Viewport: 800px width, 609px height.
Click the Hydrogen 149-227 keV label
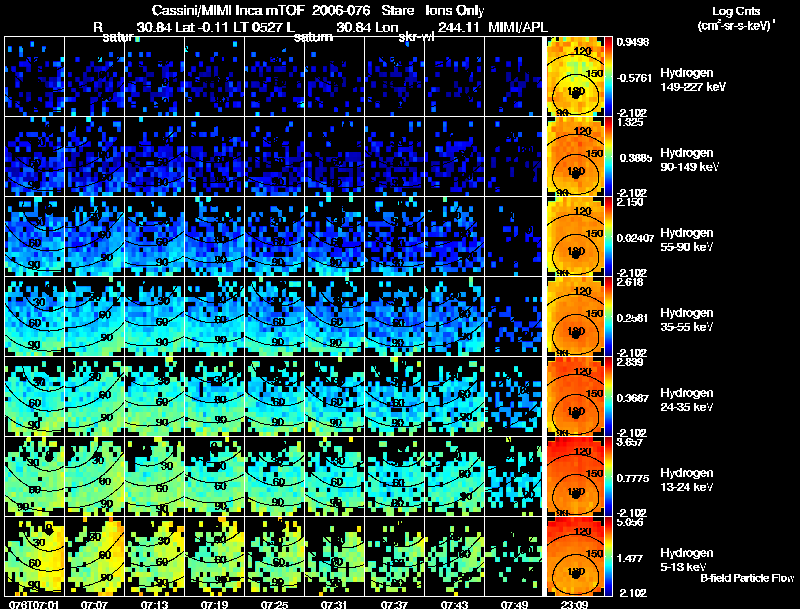693,80
